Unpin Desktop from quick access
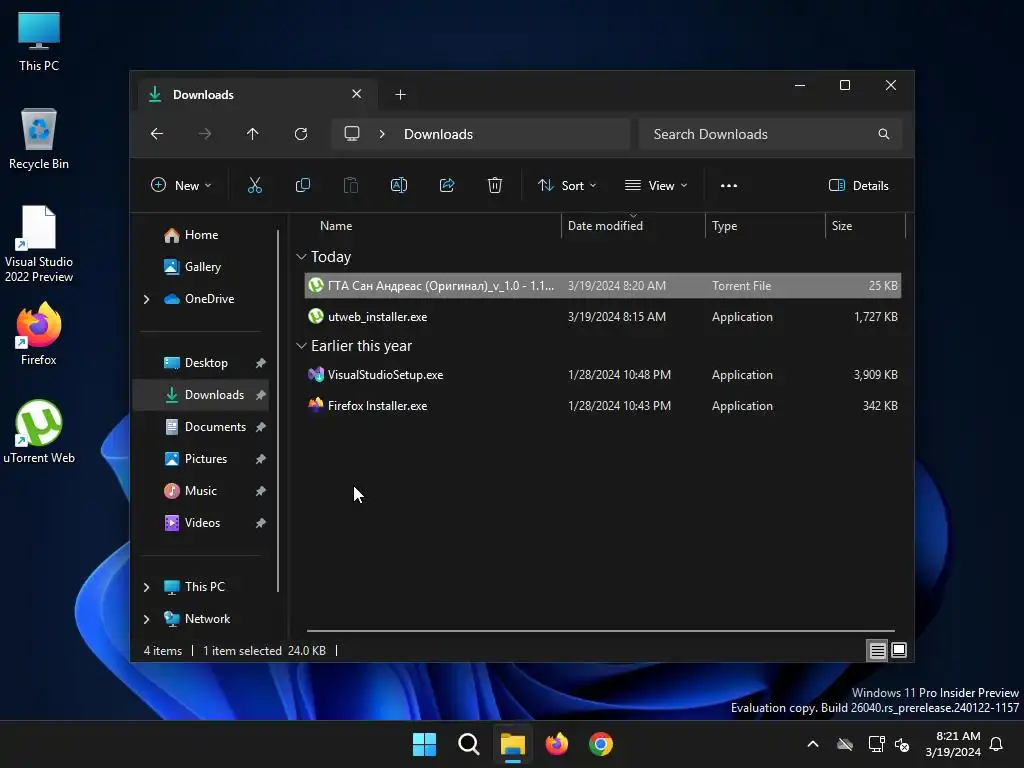1024x768 pixels. (261, 363)
